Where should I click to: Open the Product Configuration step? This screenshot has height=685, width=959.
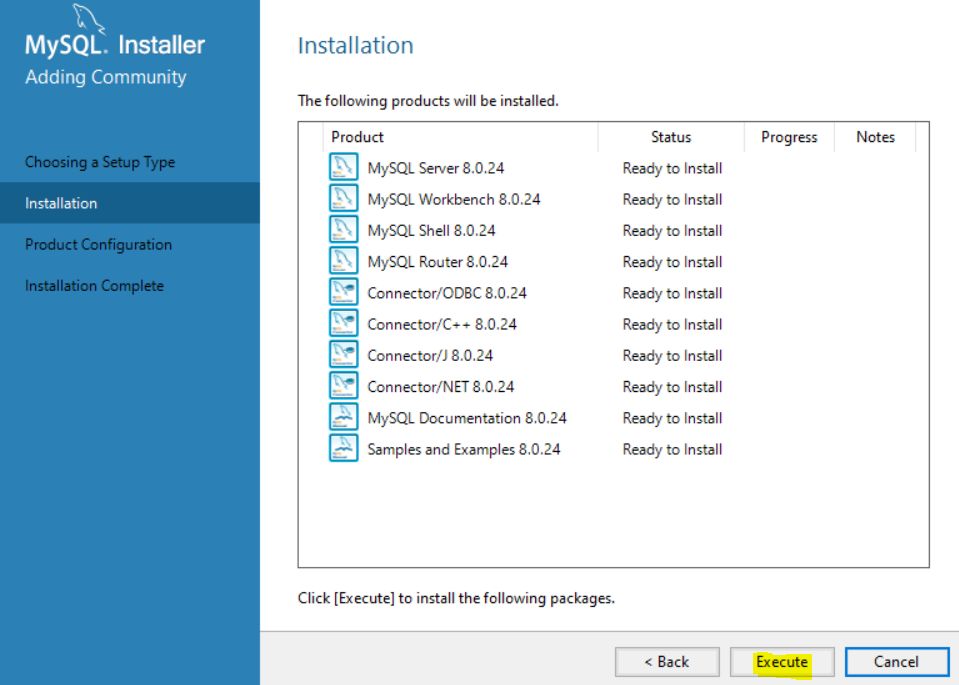pos(98,245)
